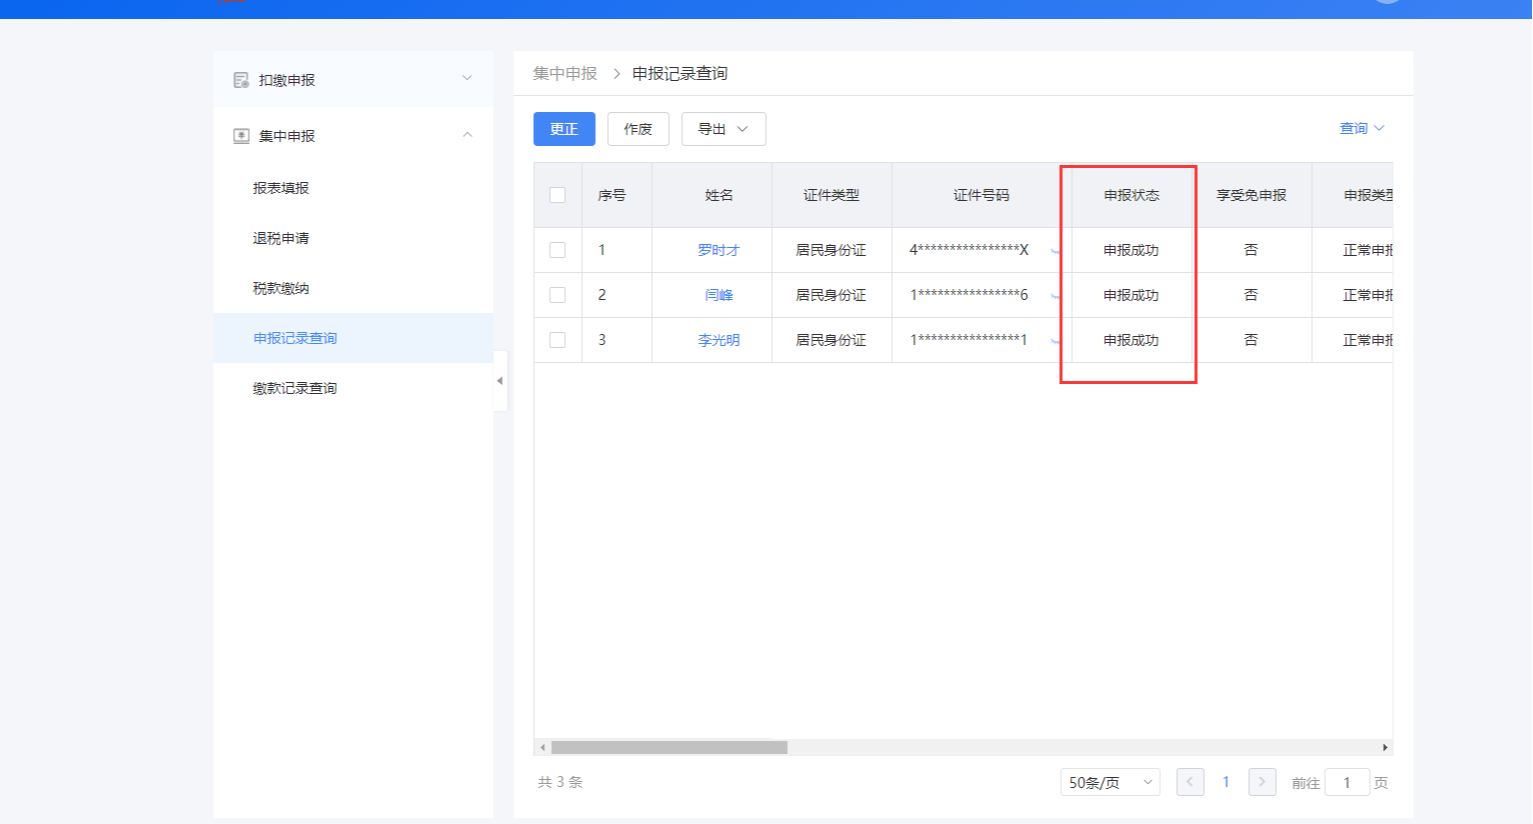Open 退税申请 in the sidebar

tap(281, 238)
